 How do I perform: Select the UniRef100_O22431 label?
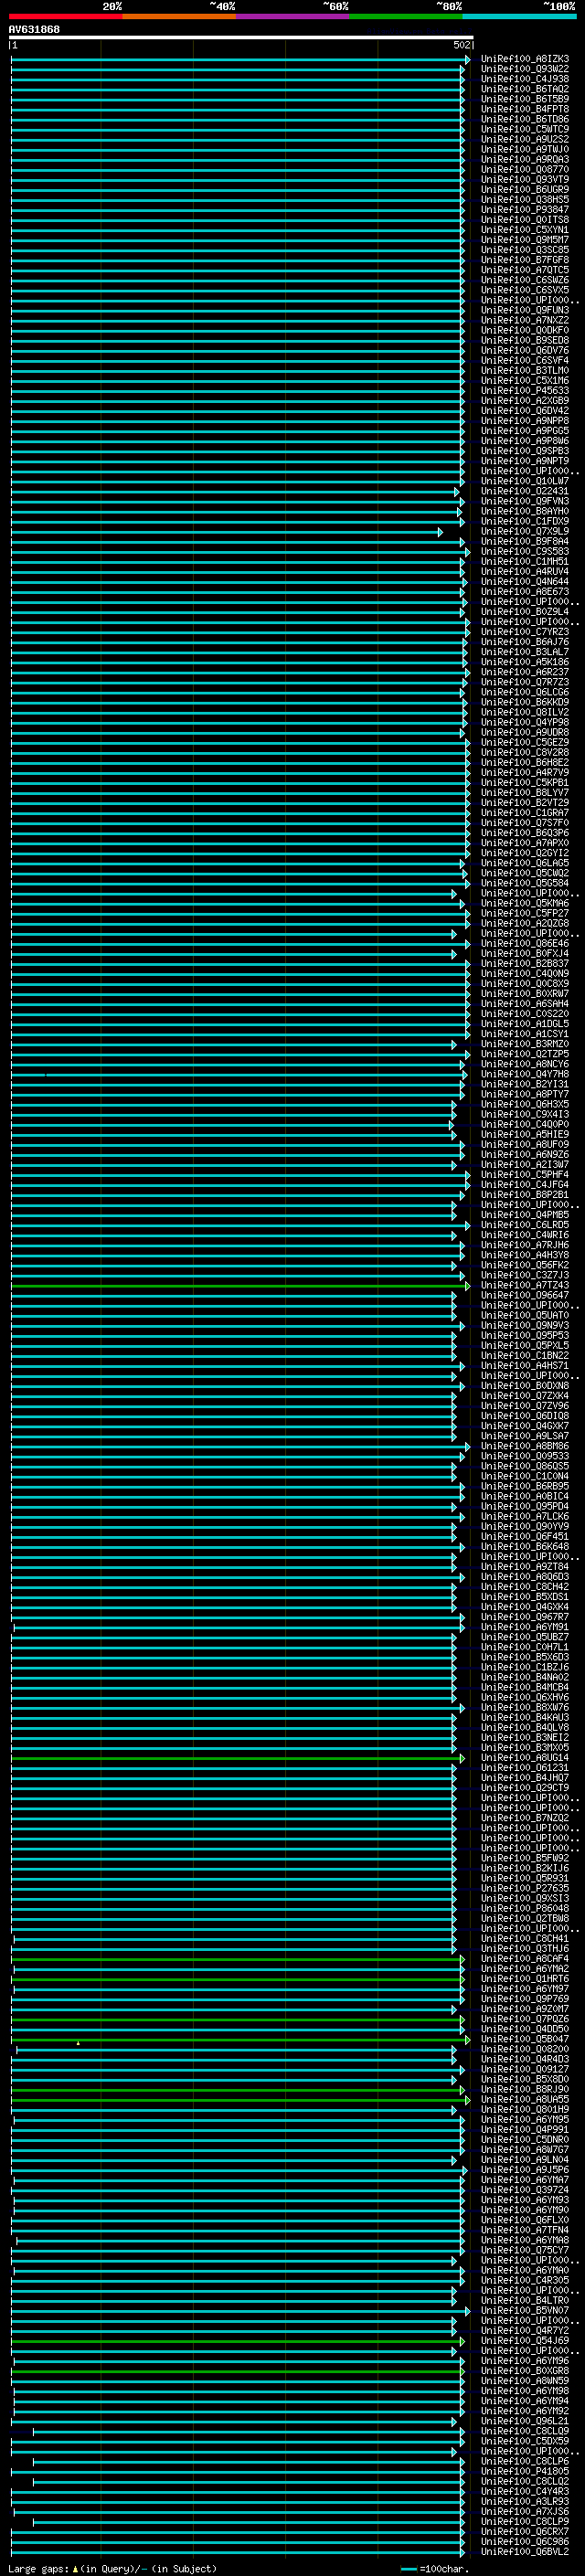pyautogui.click(x=524, y=491)
